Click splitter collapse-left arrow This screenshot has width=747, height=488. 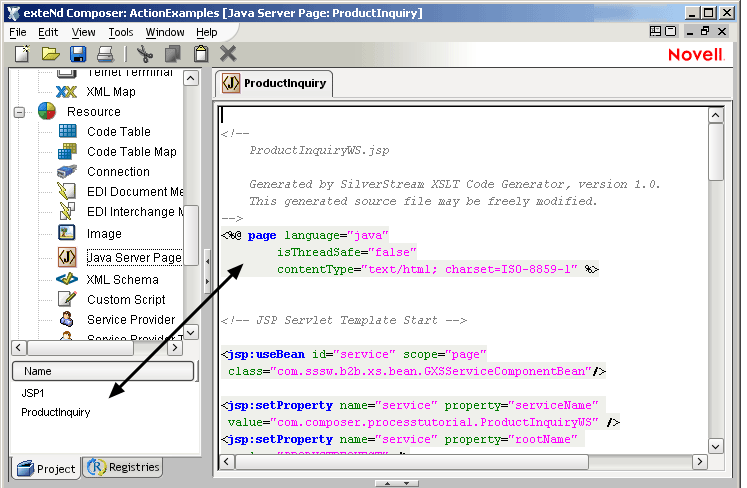click(208, 261)
